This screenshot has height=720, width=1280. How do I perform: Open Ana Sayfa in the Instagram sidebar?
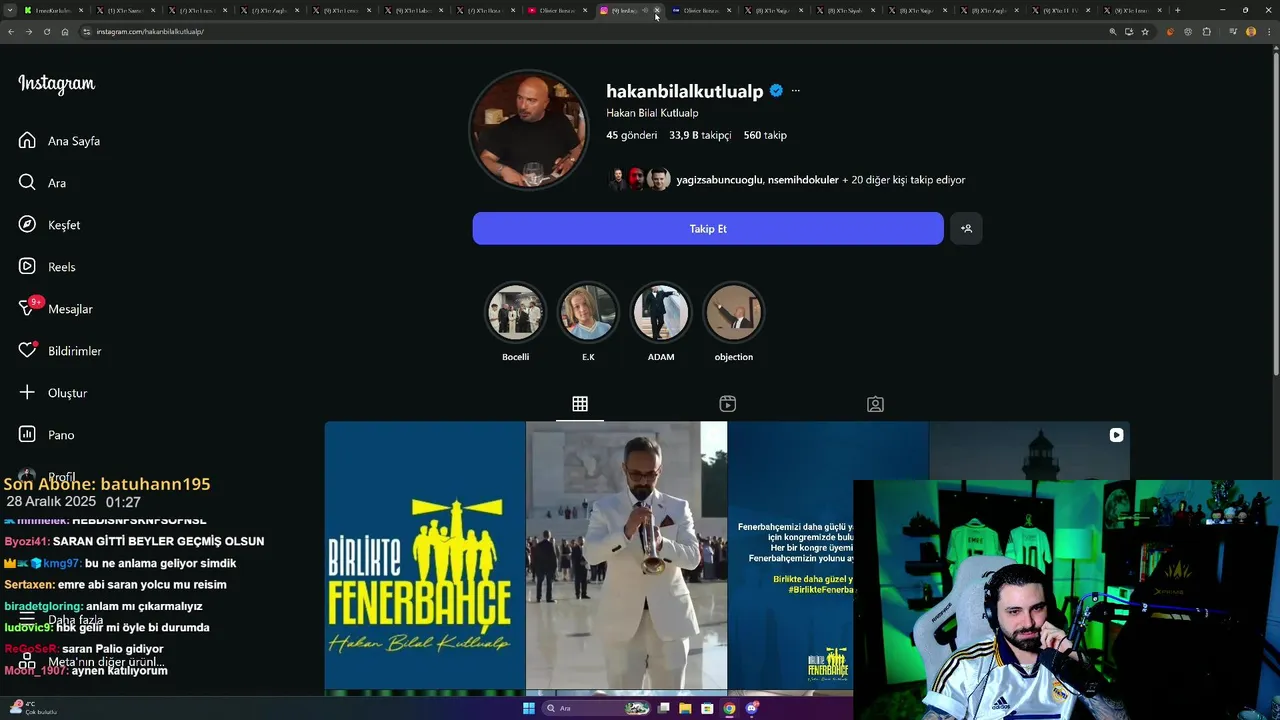[60, 141]
